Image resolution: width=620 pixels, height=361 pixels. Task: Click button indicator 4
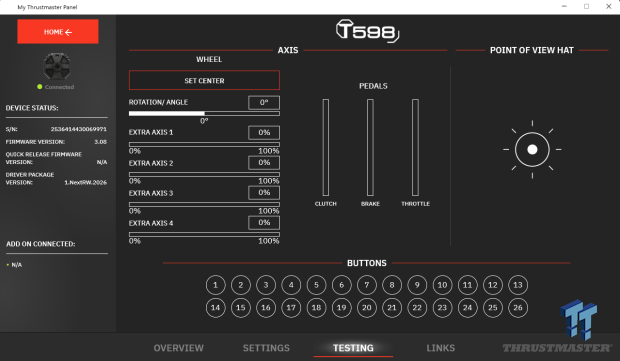point(291,285)
